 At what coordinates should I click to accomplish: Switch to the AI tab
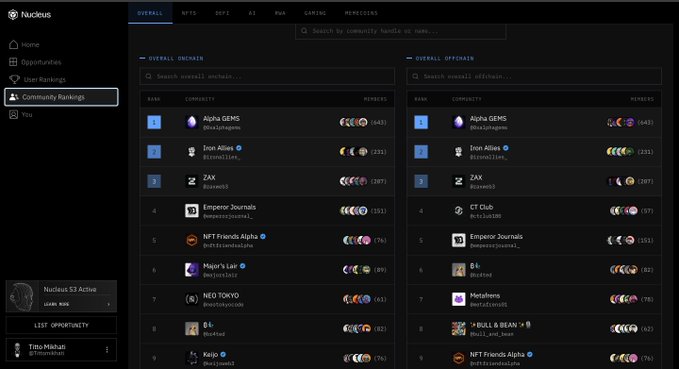pos(252,13)
